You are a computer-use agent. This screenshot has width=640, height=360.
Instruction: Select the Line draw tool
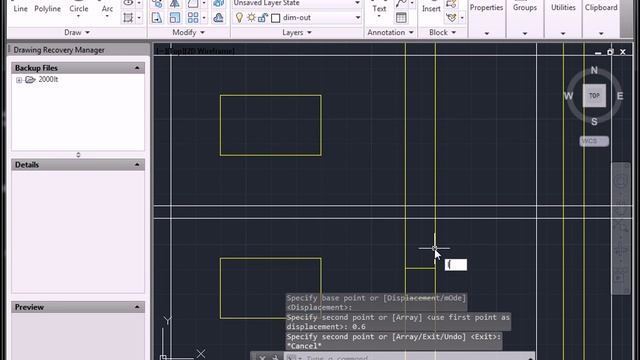tap(20, 8)
